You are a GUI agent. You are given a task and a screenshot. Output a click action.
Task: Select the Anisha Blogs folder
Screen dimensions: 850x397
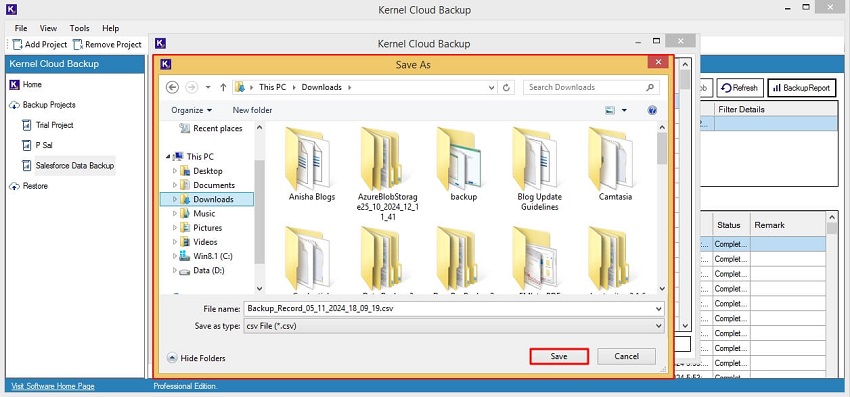coord(312,164)
